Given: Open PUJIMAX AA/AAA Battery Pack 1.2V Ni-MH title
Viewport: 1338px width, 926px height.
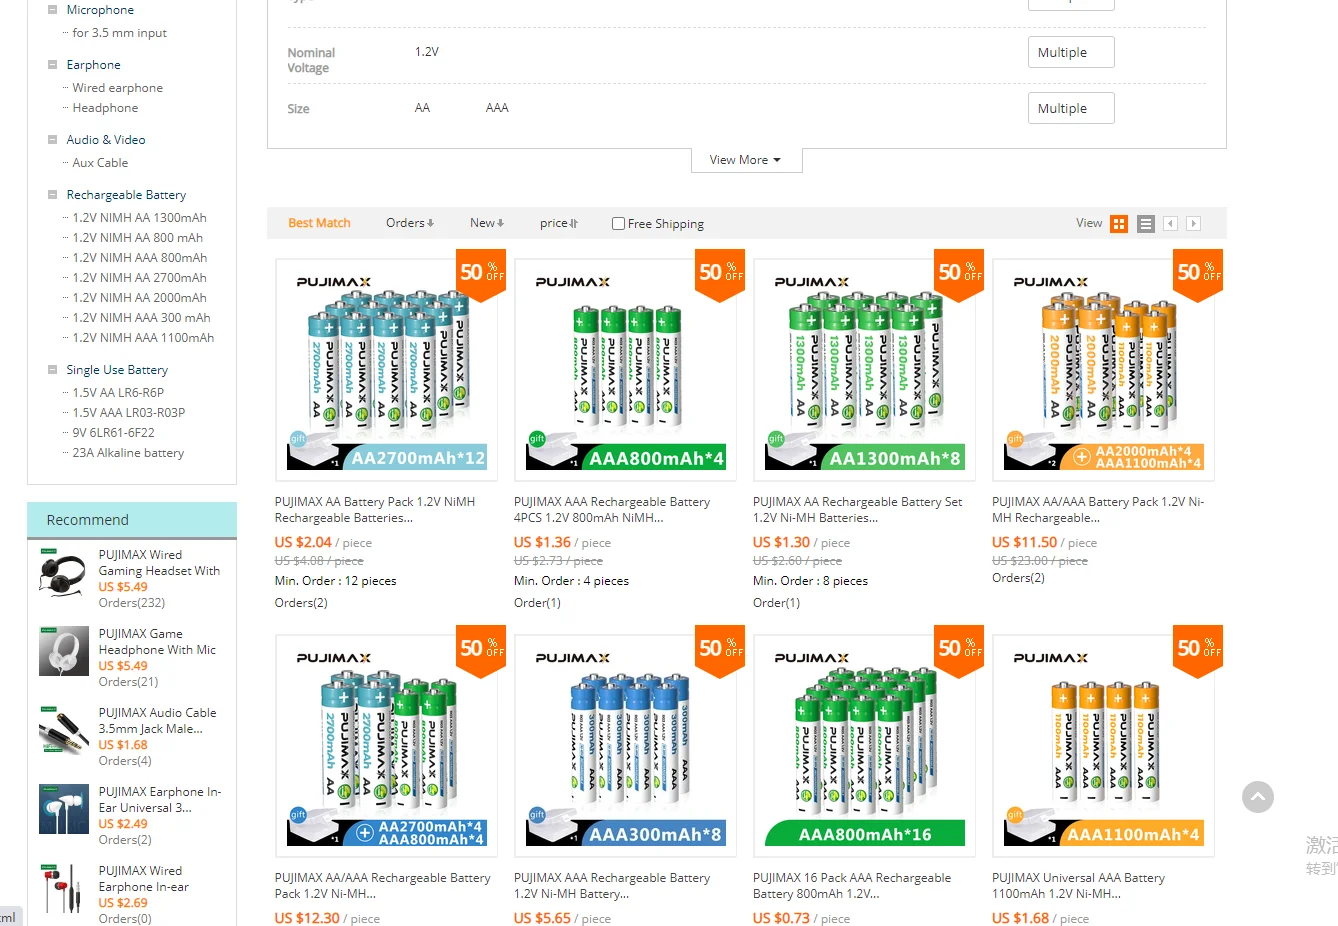Looking at the screenshot, I should pyautogui.click(x=1098, y=510).
